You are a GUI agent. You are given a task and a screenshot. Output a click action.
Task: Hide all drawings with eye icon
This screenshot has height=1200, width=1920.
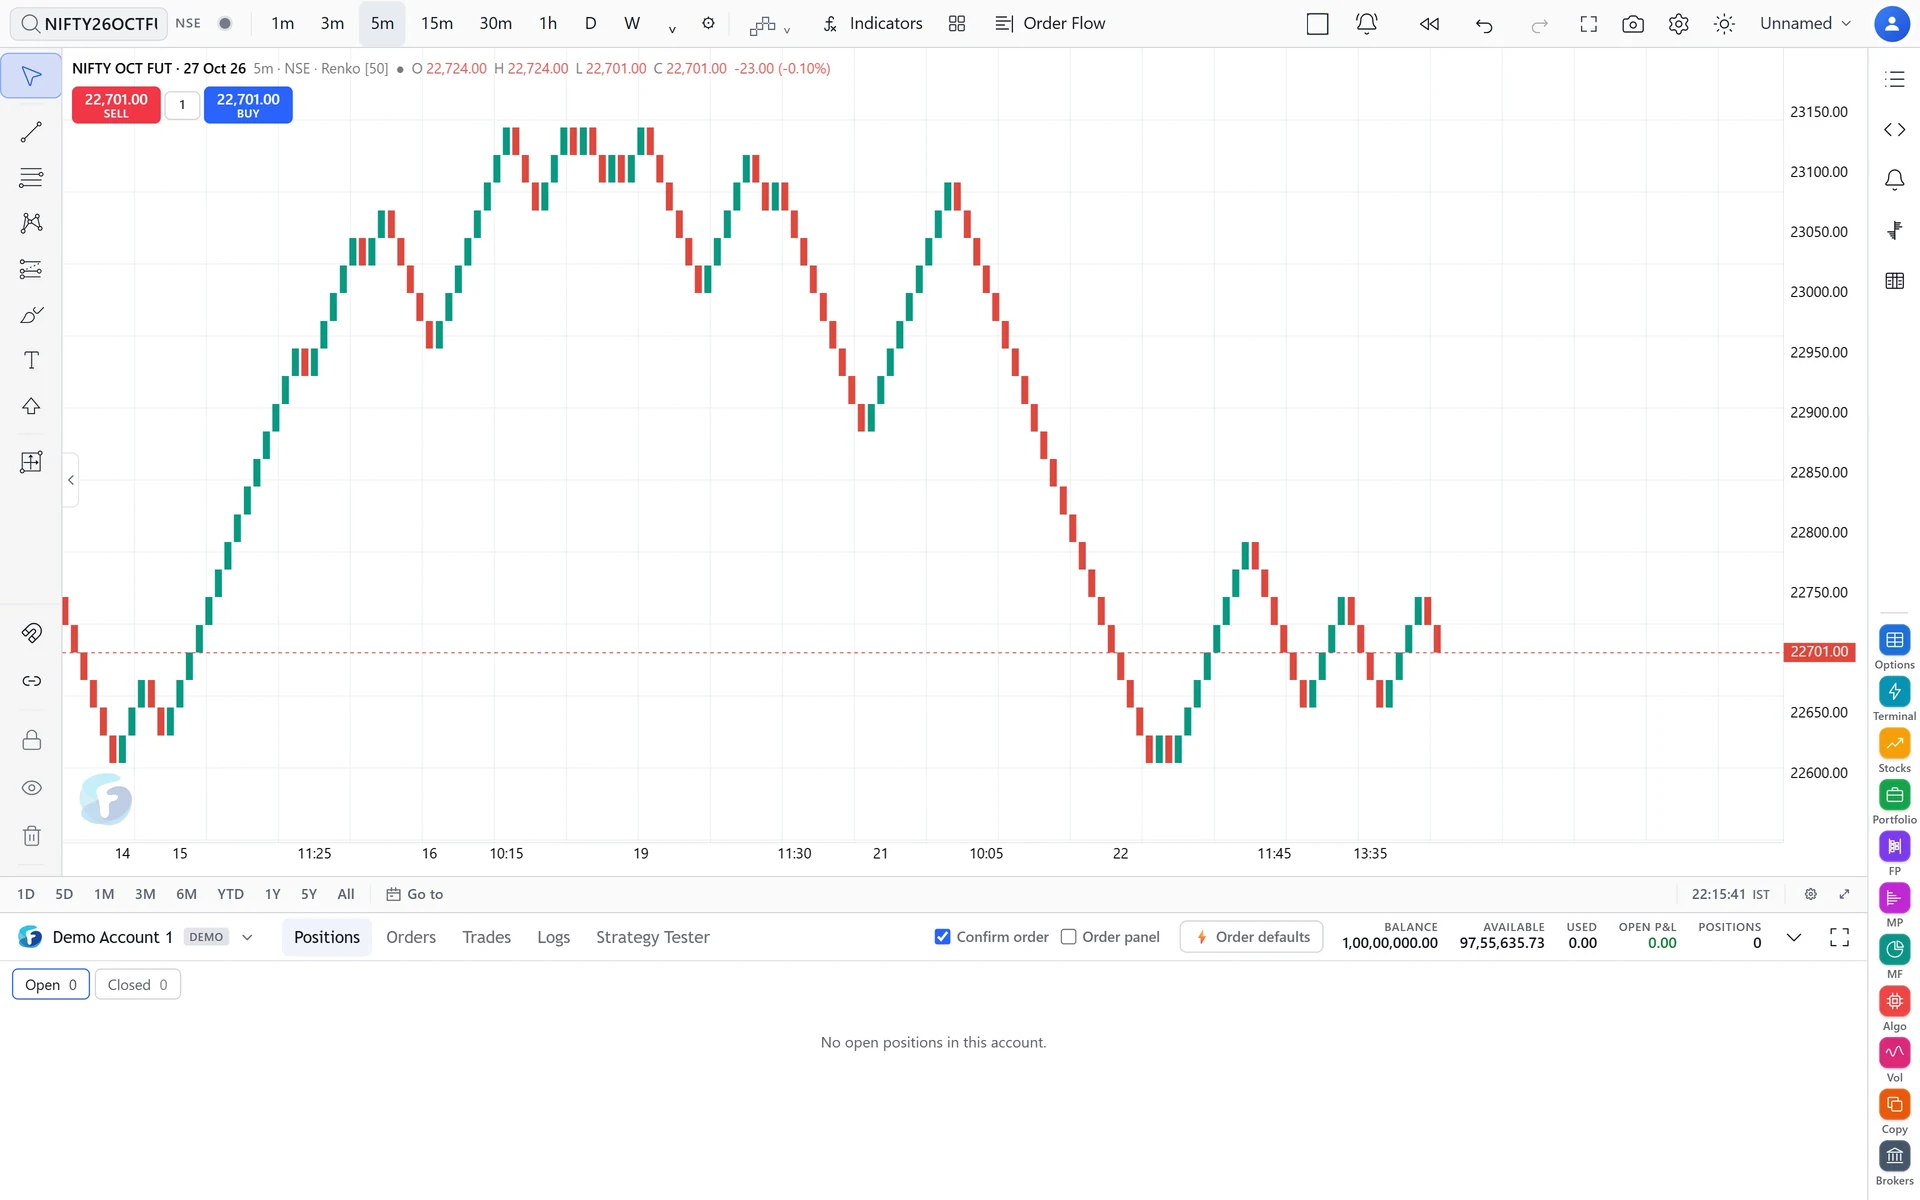point(31,788)
